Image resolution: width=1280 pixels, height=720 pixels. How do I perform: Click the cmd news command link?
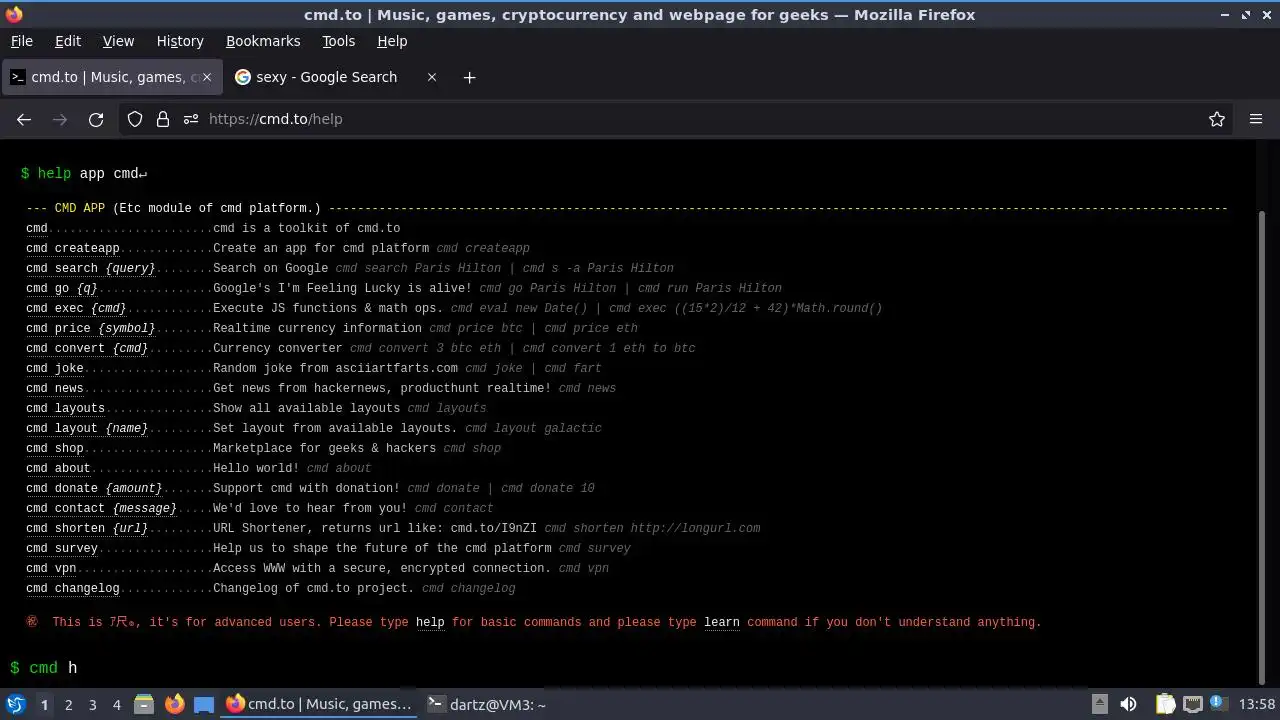55,388
